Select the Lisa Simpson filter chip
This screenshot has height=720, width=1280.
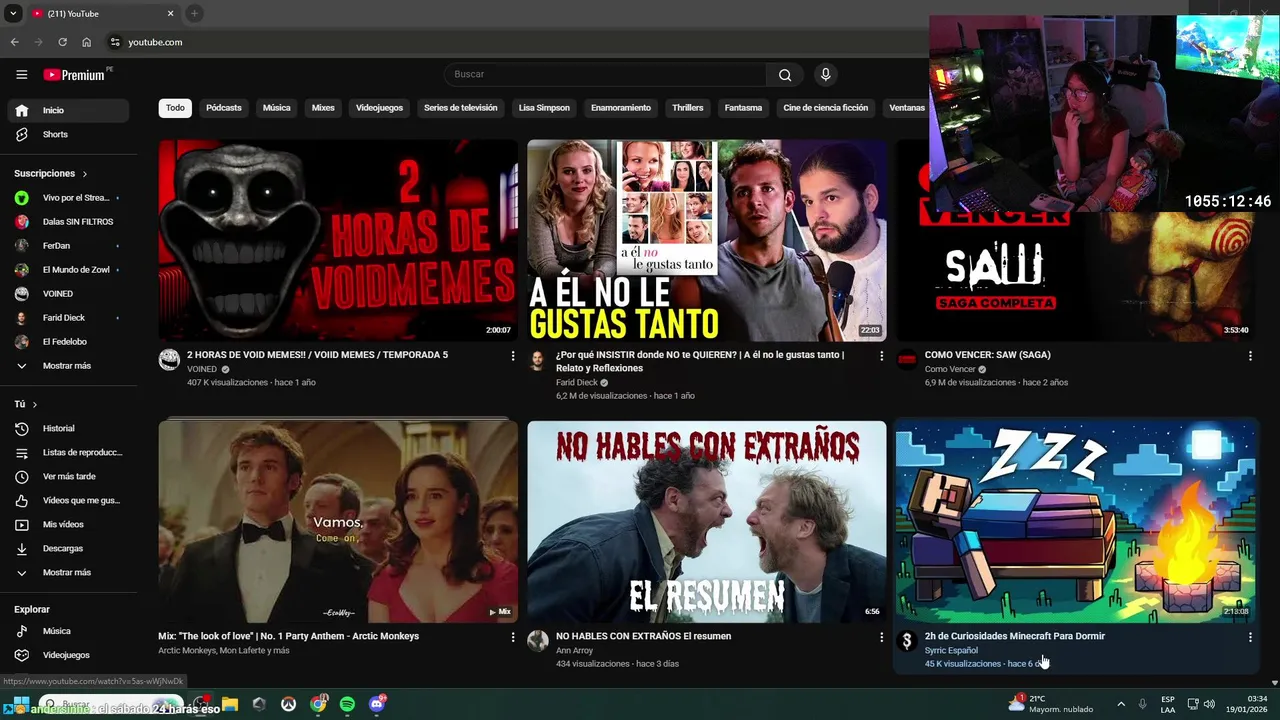click(544, 108)
